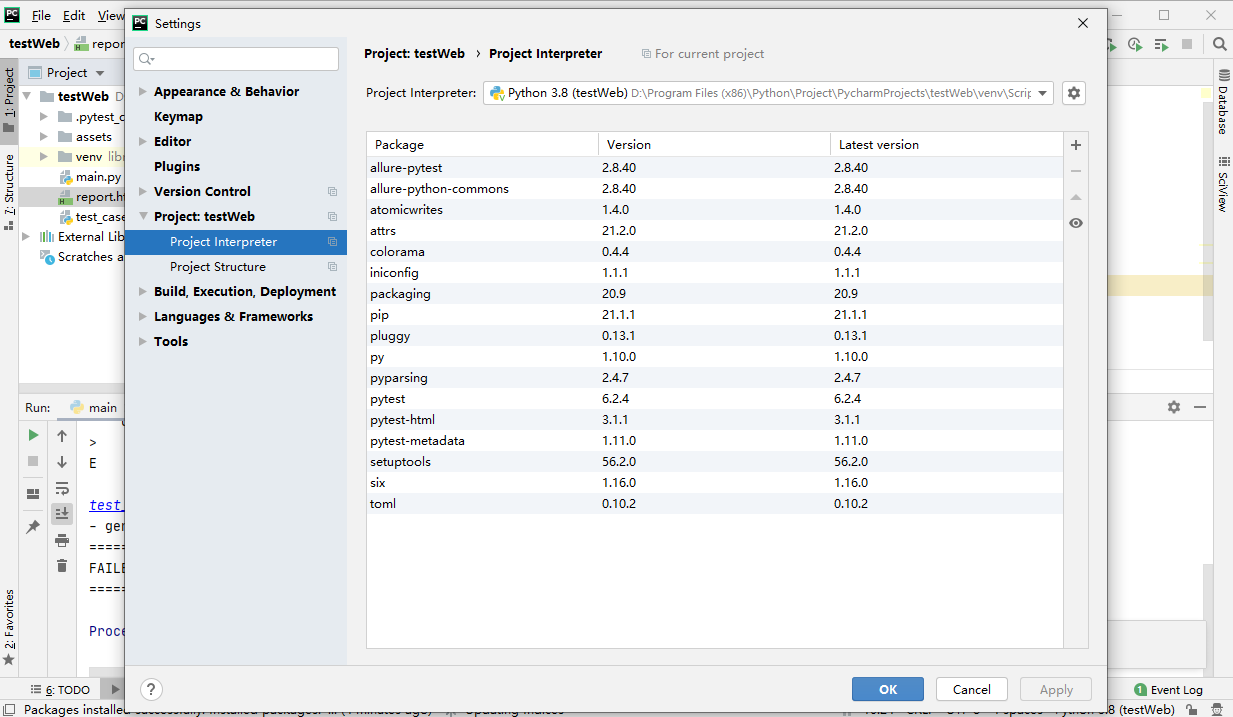Click the Rerun green play icon in Run panel
The image size is (1233, 717).
point(33,435)
